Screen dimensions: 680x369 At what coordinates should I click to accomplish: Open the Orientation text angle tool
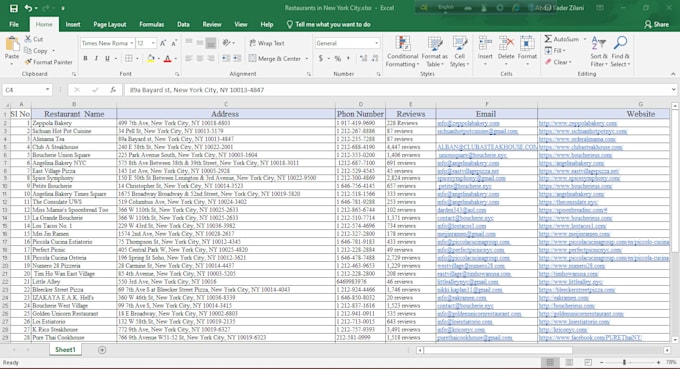226,42
